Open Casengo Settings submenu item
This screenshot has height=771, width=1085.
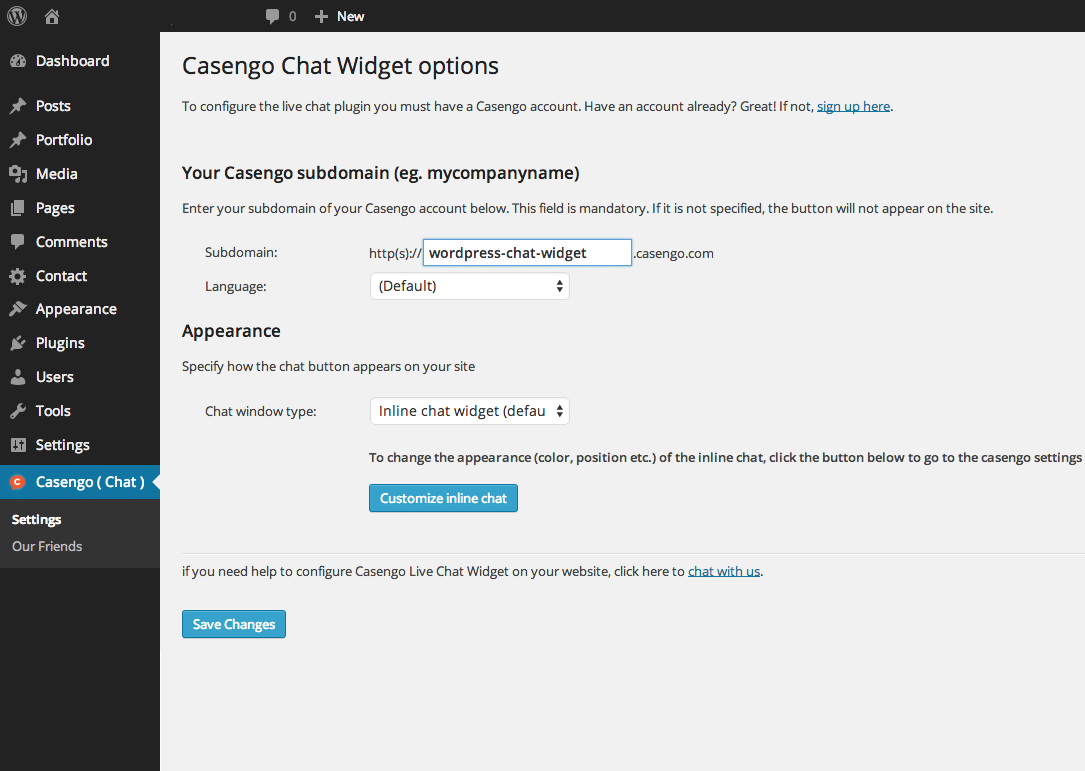coord(37,520)
